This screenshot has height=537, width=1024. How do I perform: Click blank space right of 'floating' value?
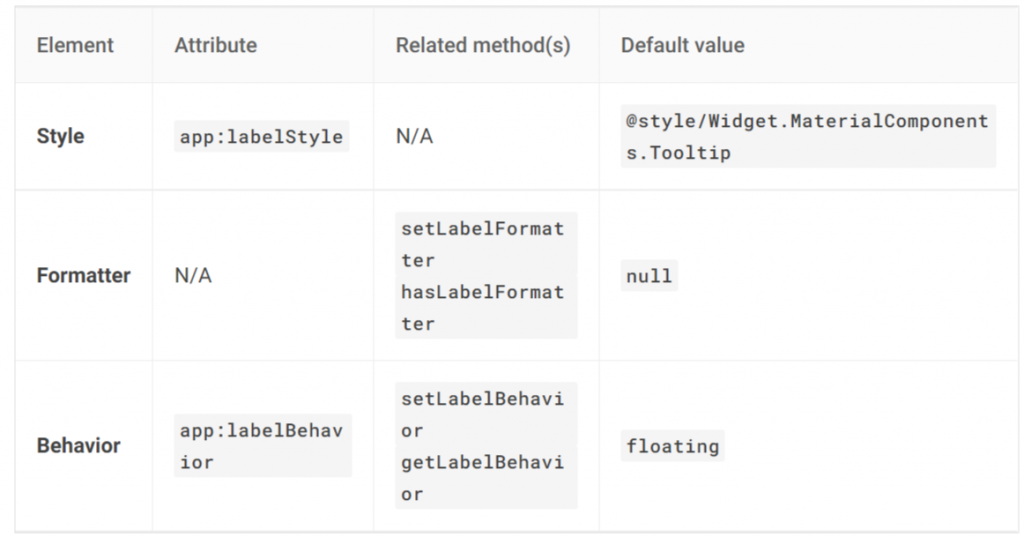(860, 445)
